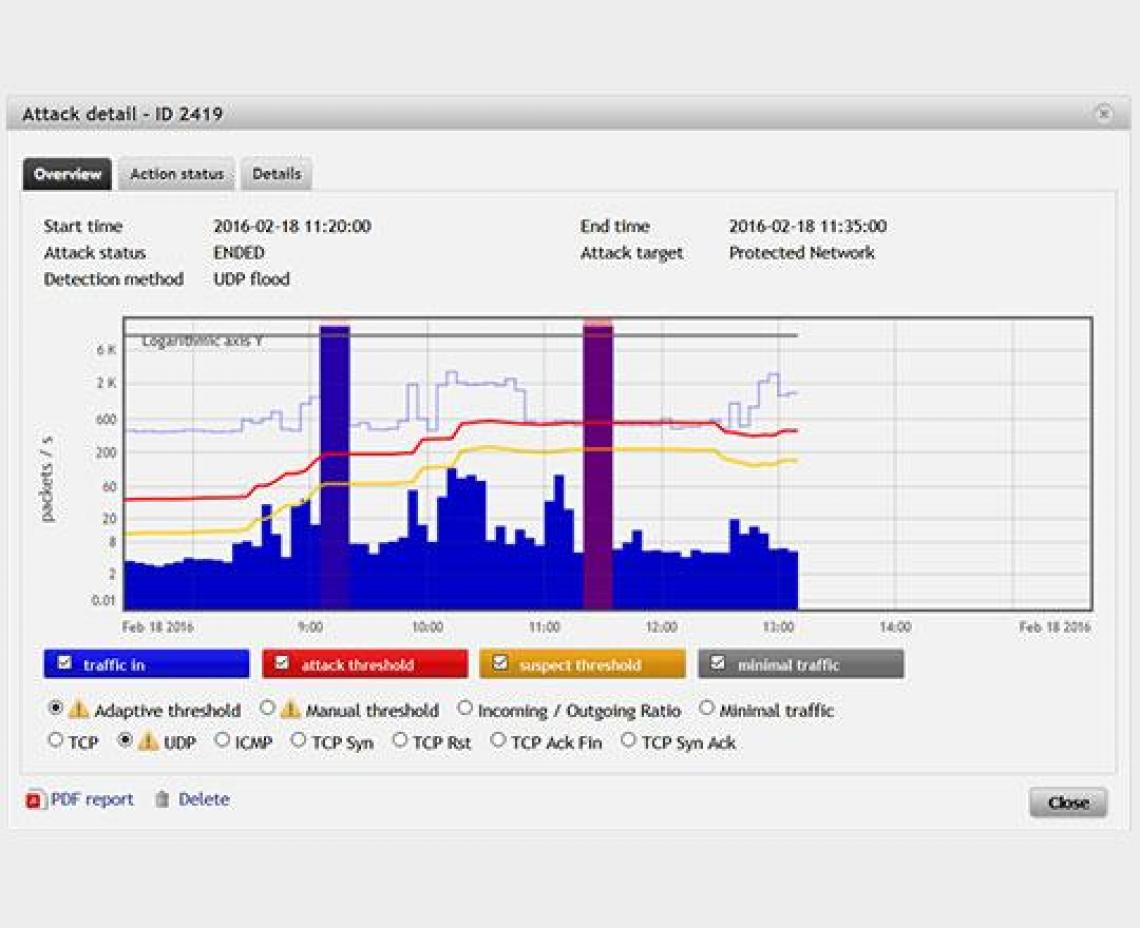Uncheck the suspect threshold legend checkbox

pos(502,663)
